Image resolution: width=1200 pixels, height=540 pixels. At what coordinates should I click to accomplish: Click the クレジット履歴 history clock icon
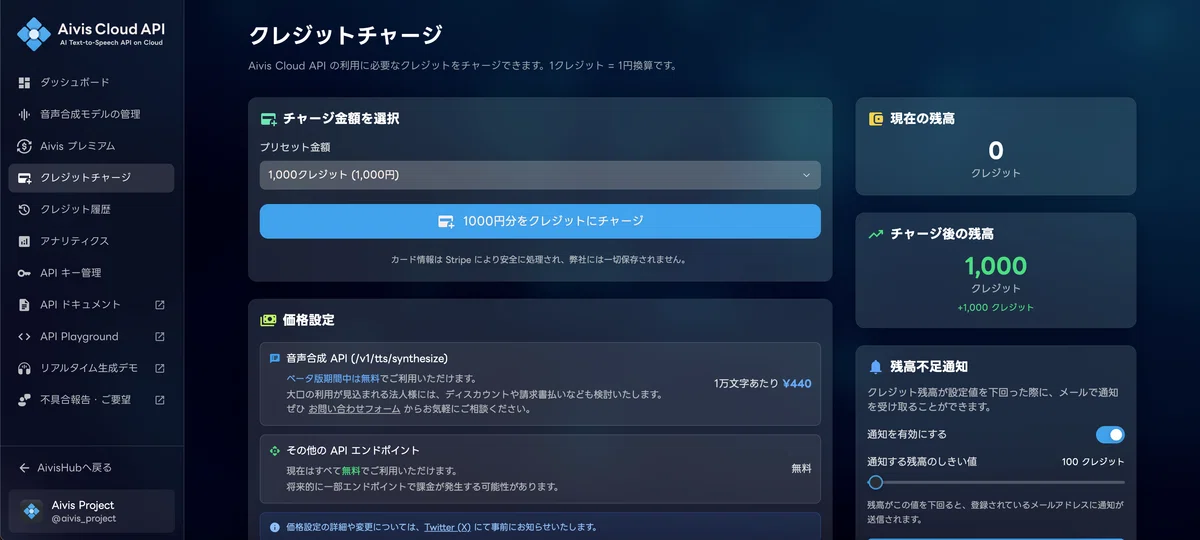25,209
